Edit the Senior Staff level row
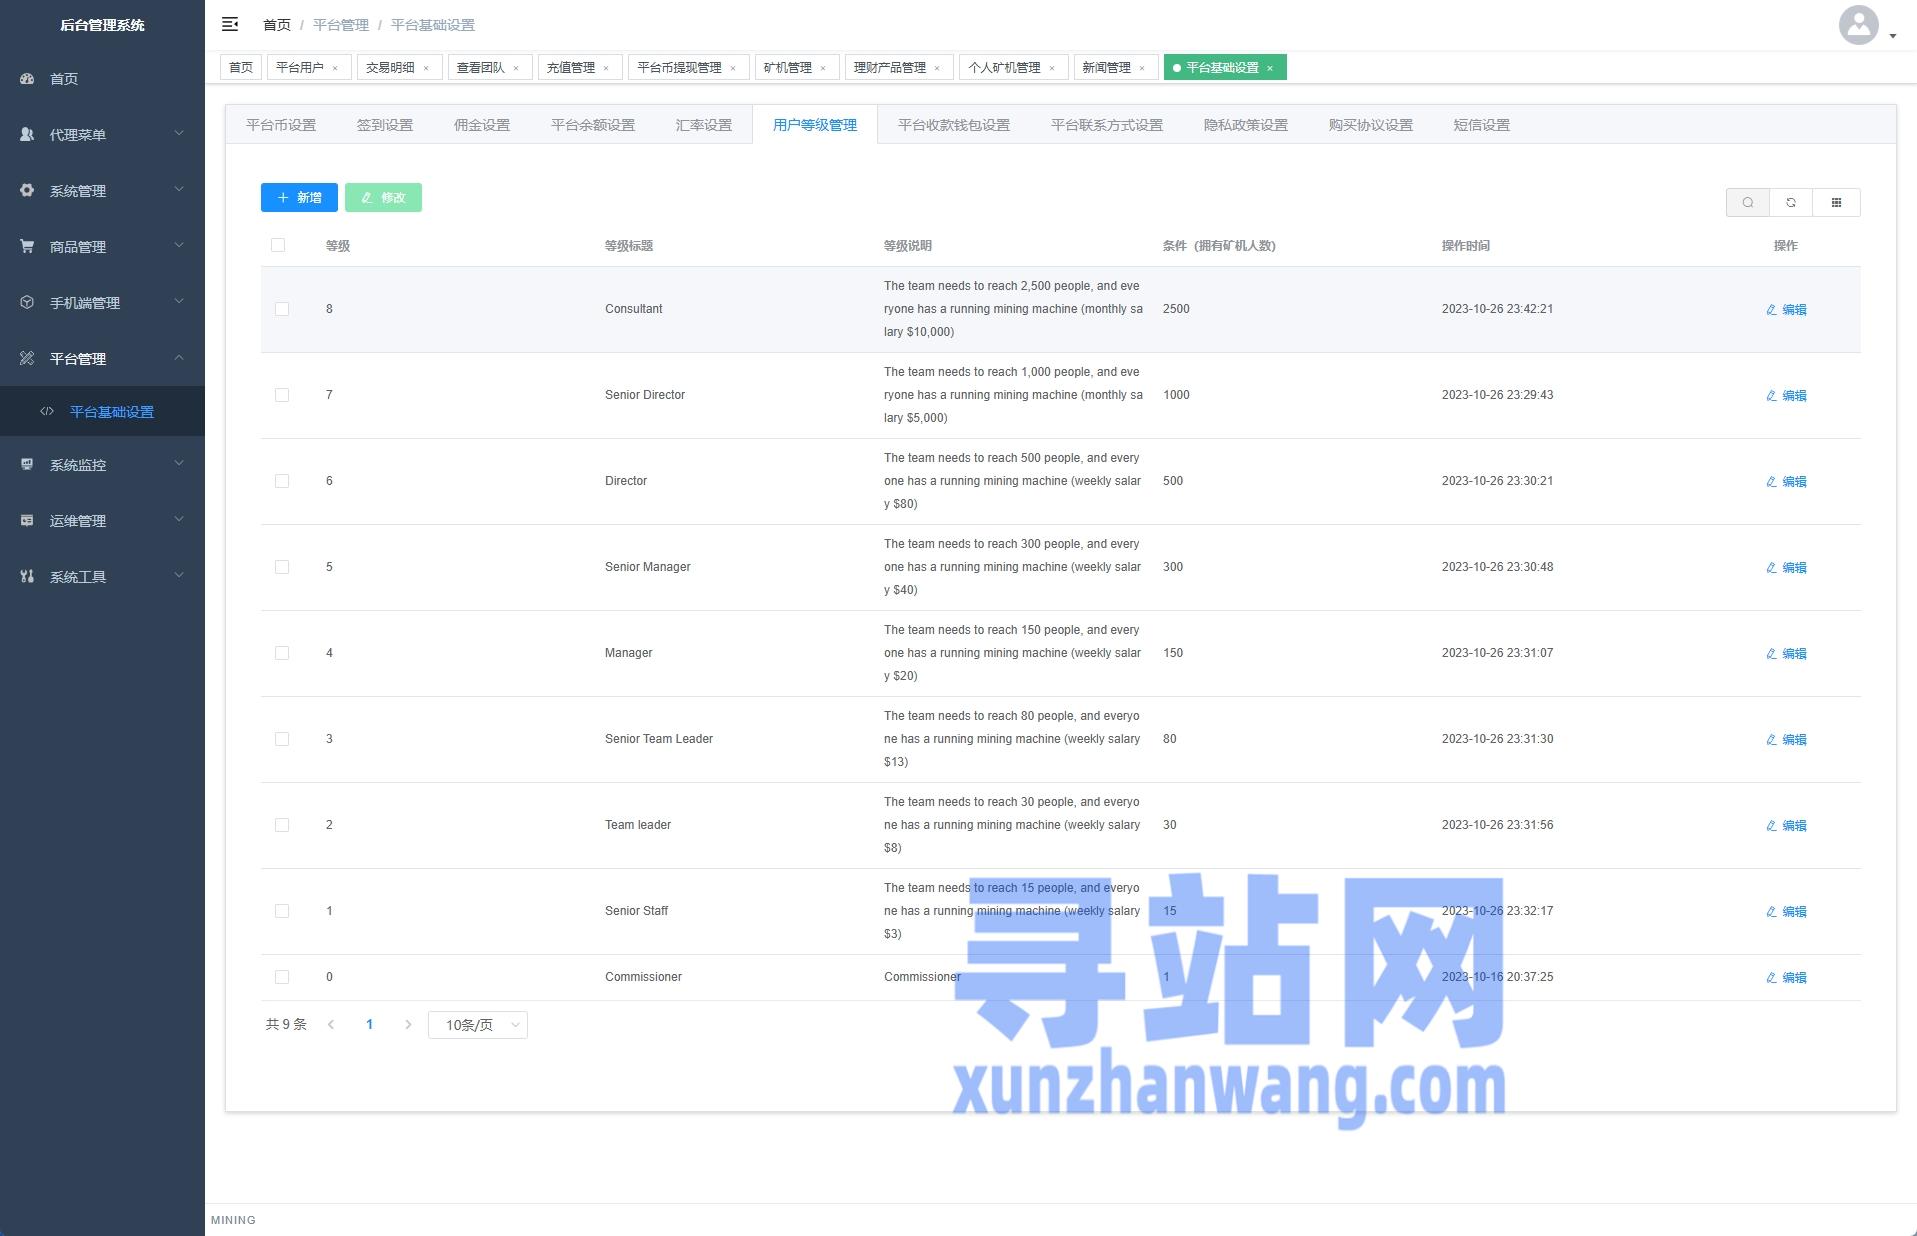 (1786, 912)
